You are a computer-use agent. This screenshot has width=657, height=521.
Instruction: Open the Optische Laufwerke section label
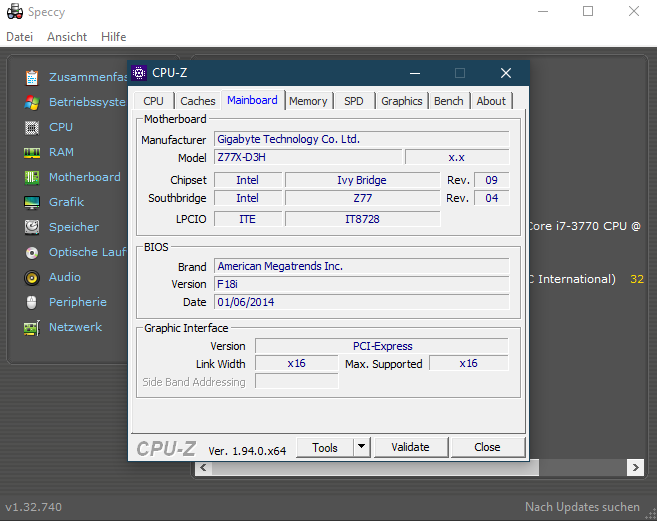[88, 252]
